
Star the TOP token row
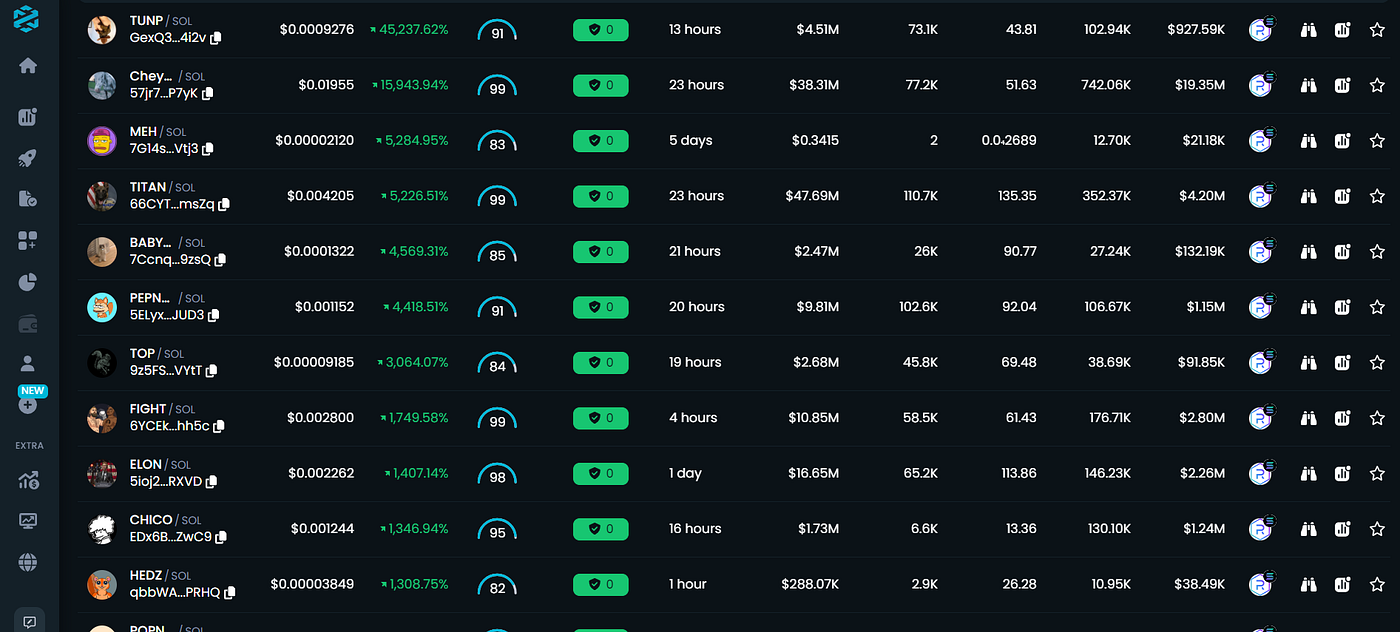click(x=1377, y=362)
